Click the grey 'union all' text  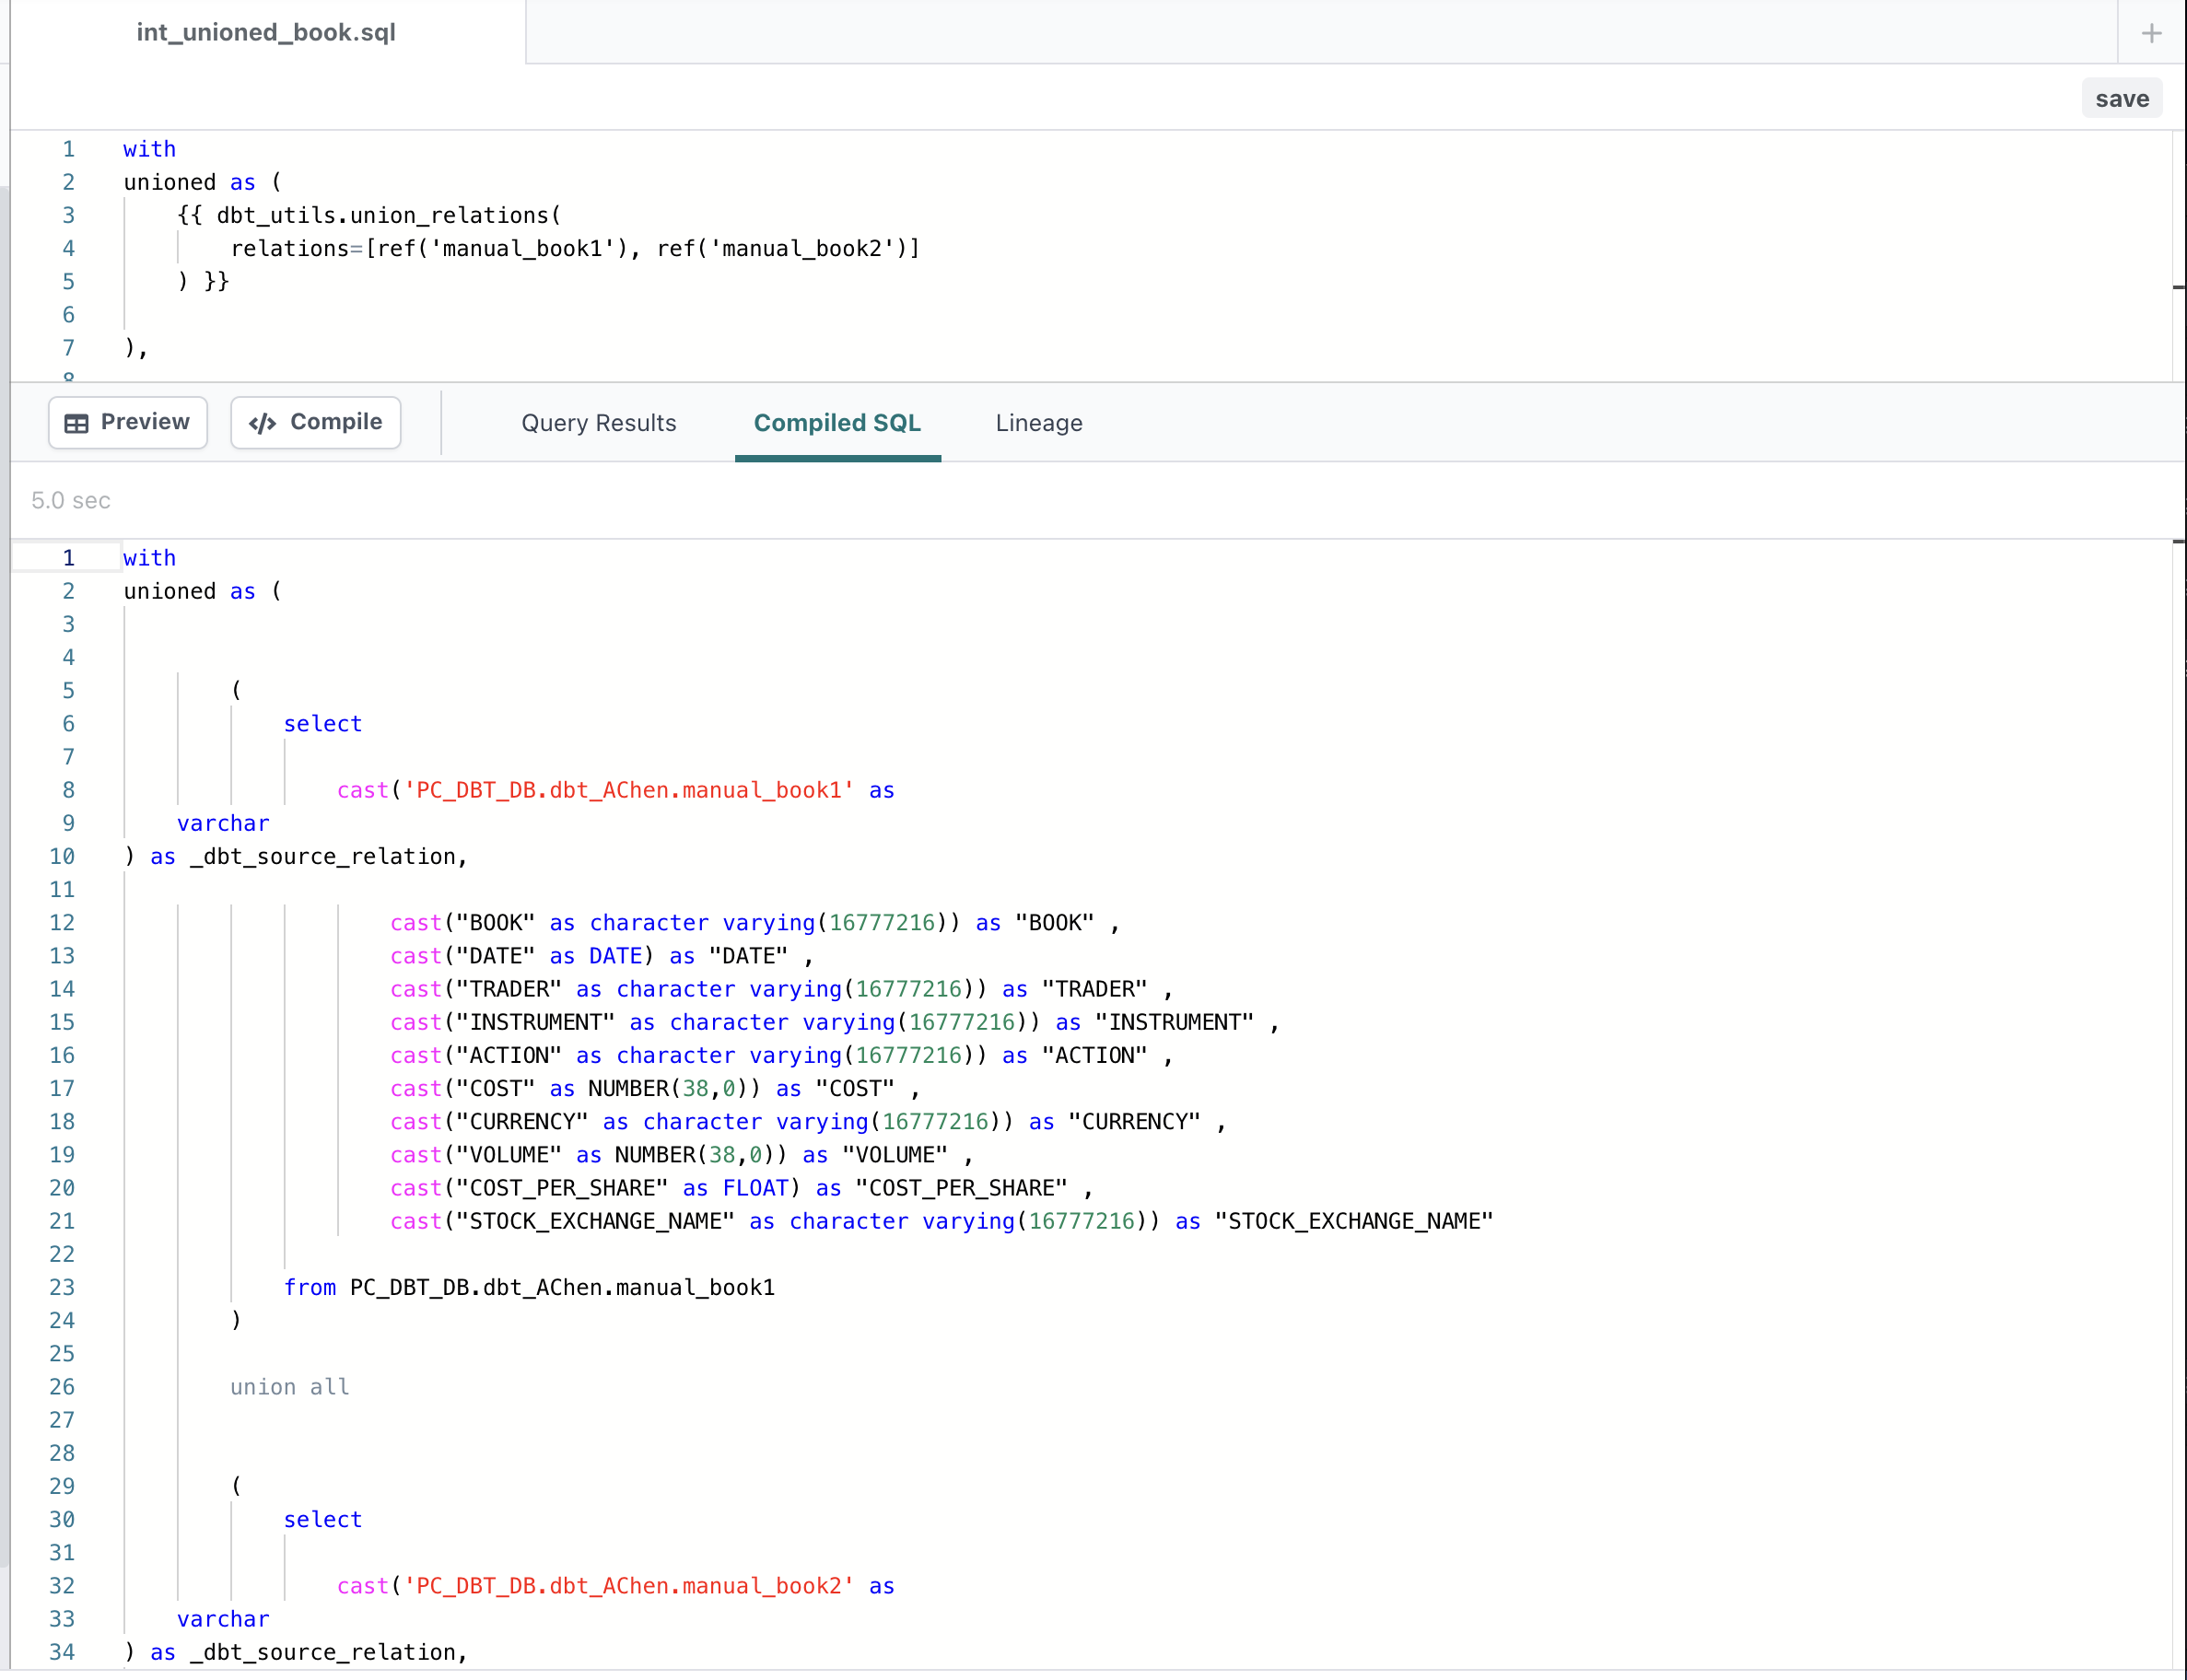[x=289, y=1387]
